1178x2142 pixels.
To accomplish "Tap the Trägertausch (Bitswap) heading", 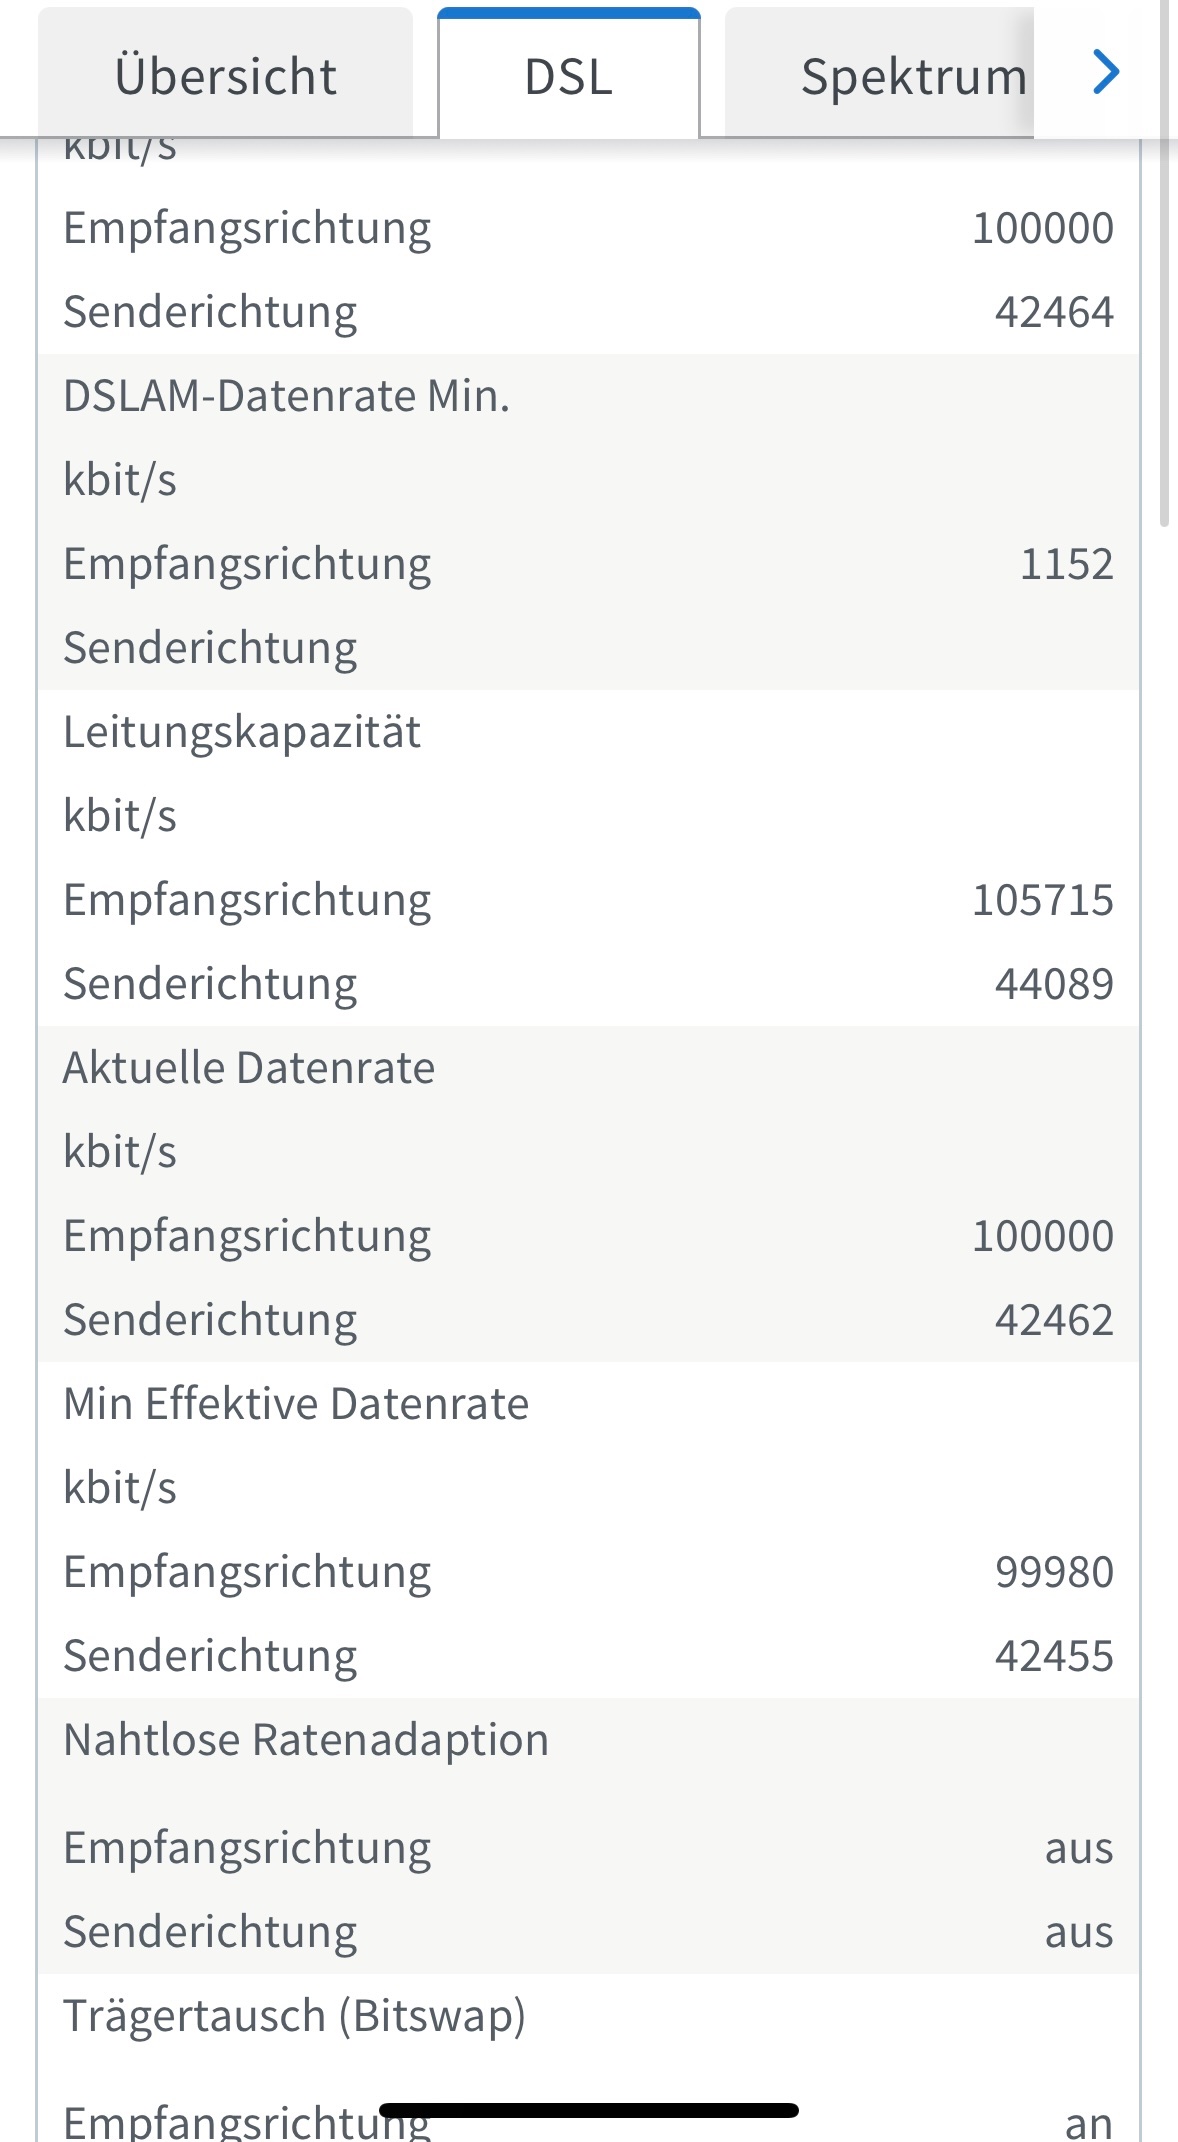I will coord(294,2016).
